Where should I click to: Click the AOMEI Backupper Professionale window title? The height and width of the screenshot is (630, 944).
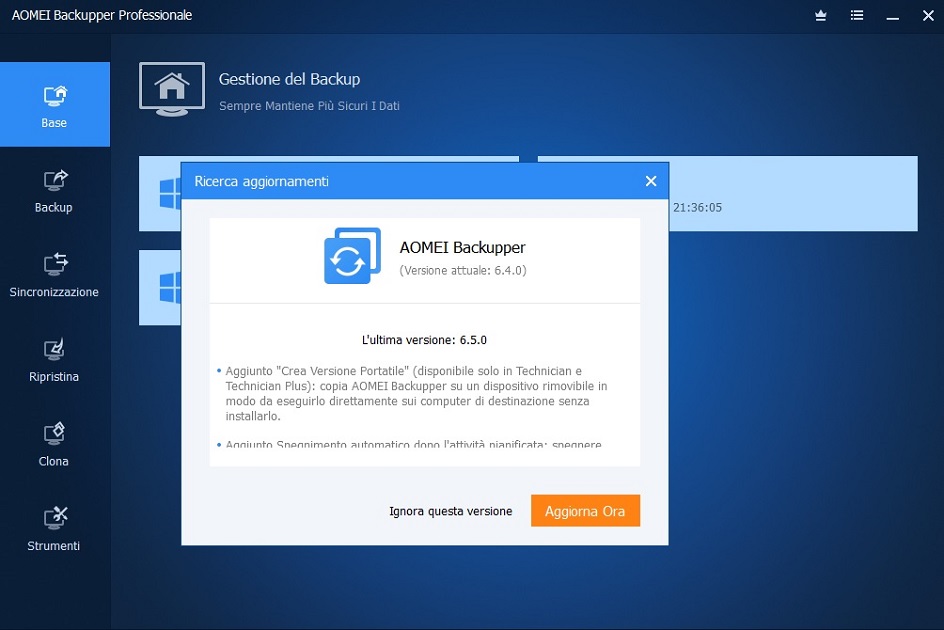pos(102,16)
